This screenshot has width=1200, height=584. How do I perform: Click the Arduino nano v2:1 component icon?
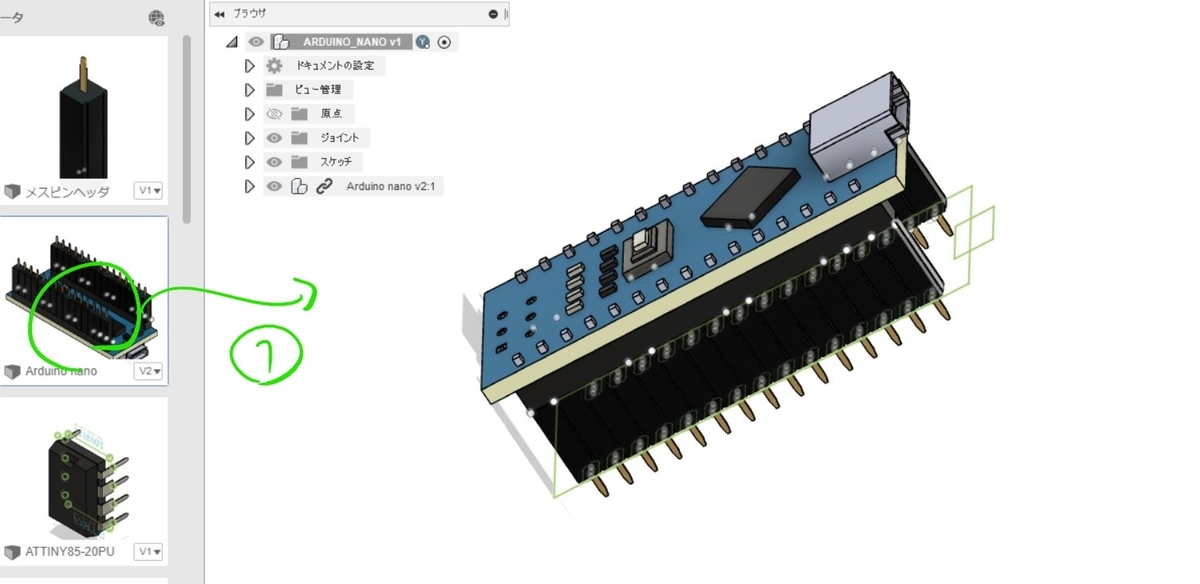[x=299, y=186]
